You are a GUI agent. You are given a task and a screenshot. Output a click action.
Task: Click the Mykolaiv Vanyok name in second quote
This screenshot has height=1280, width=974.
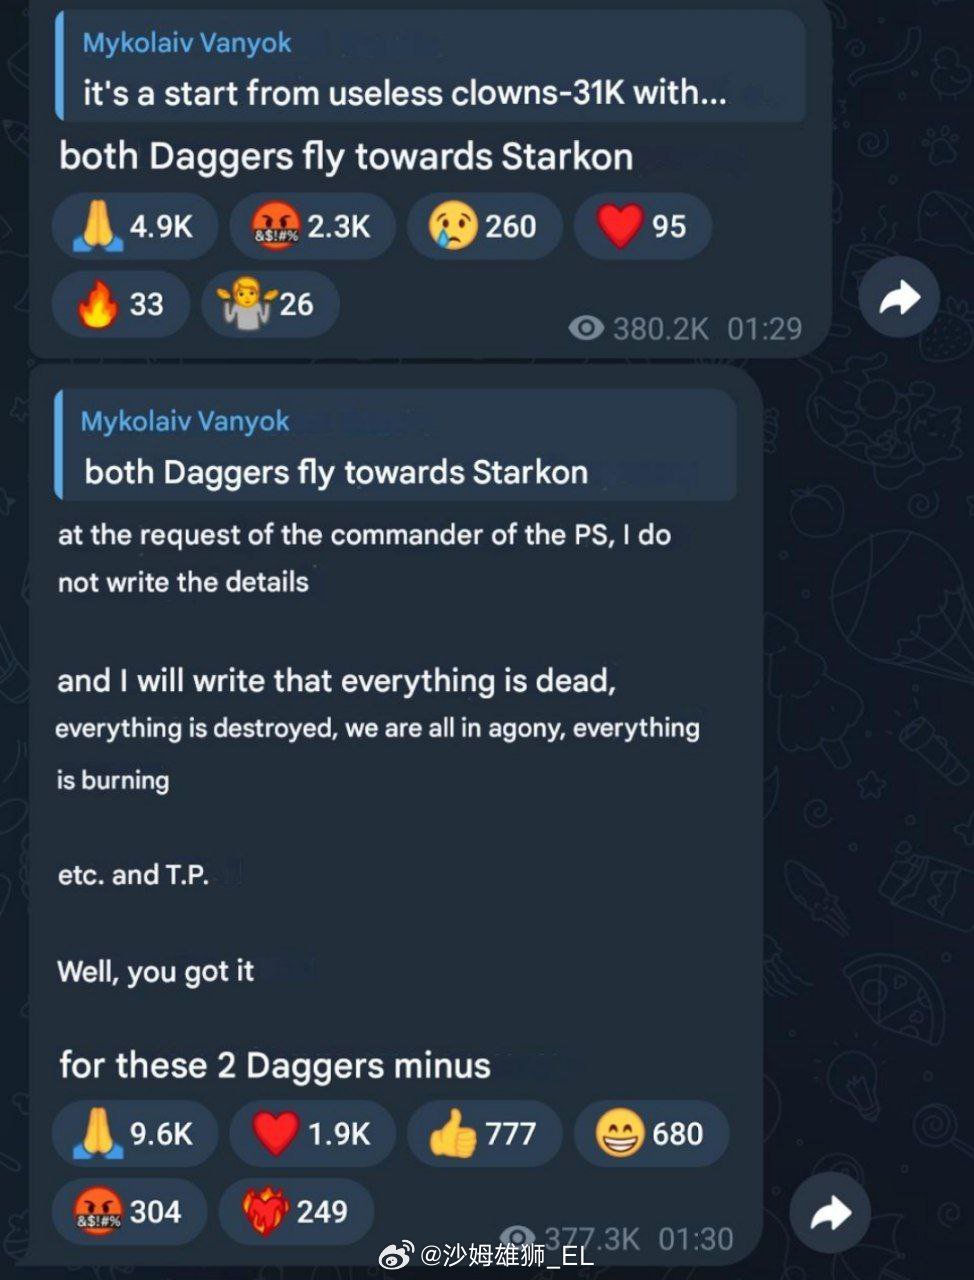click(x=185, y=421)
